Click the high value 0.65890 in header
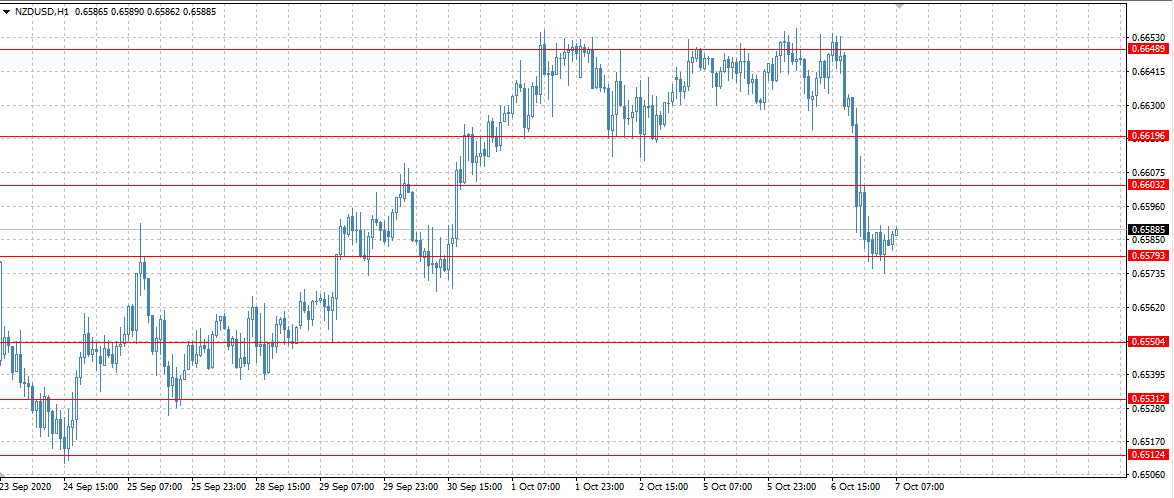This screenshot has width=1174, height=498. 125,12
